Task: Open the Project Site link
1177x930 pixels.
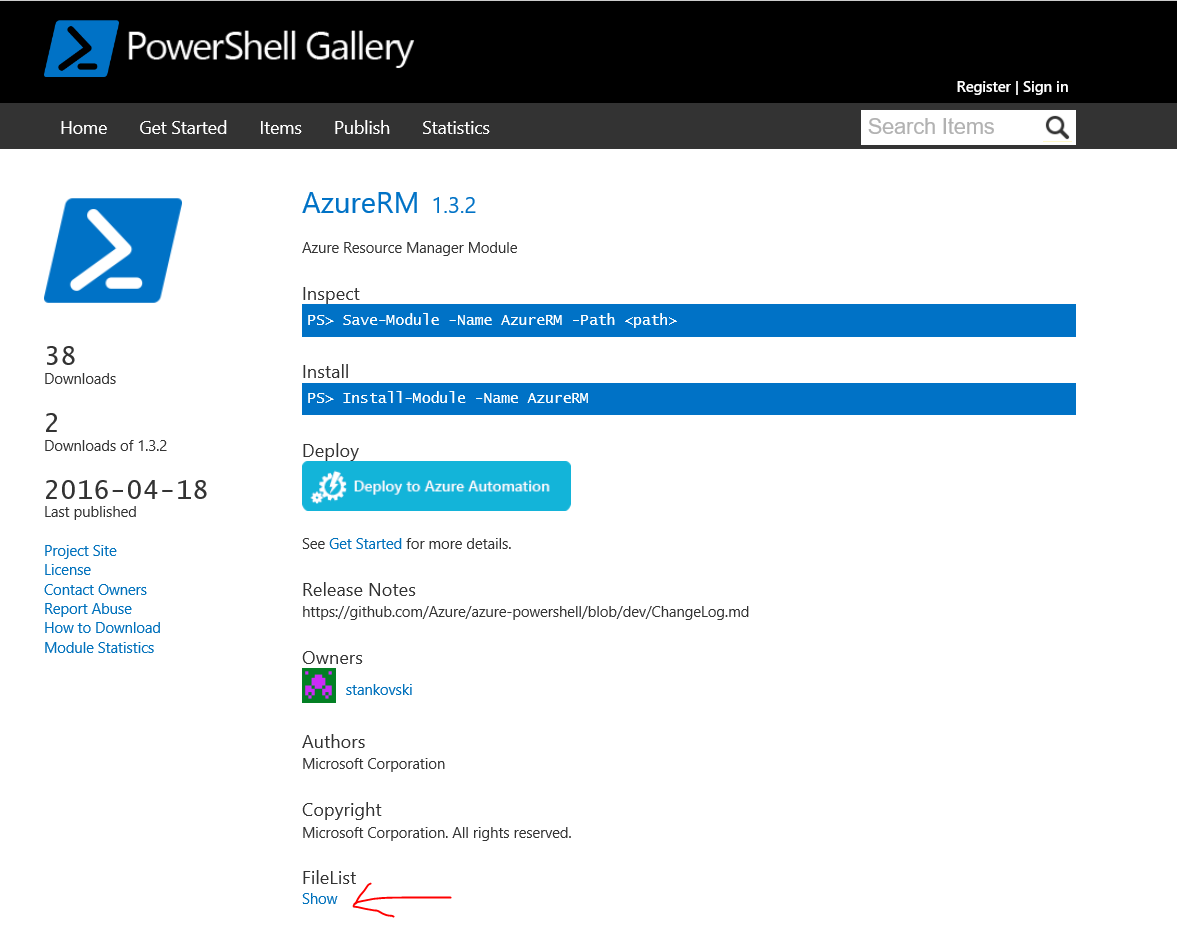Action: point(80,550)
